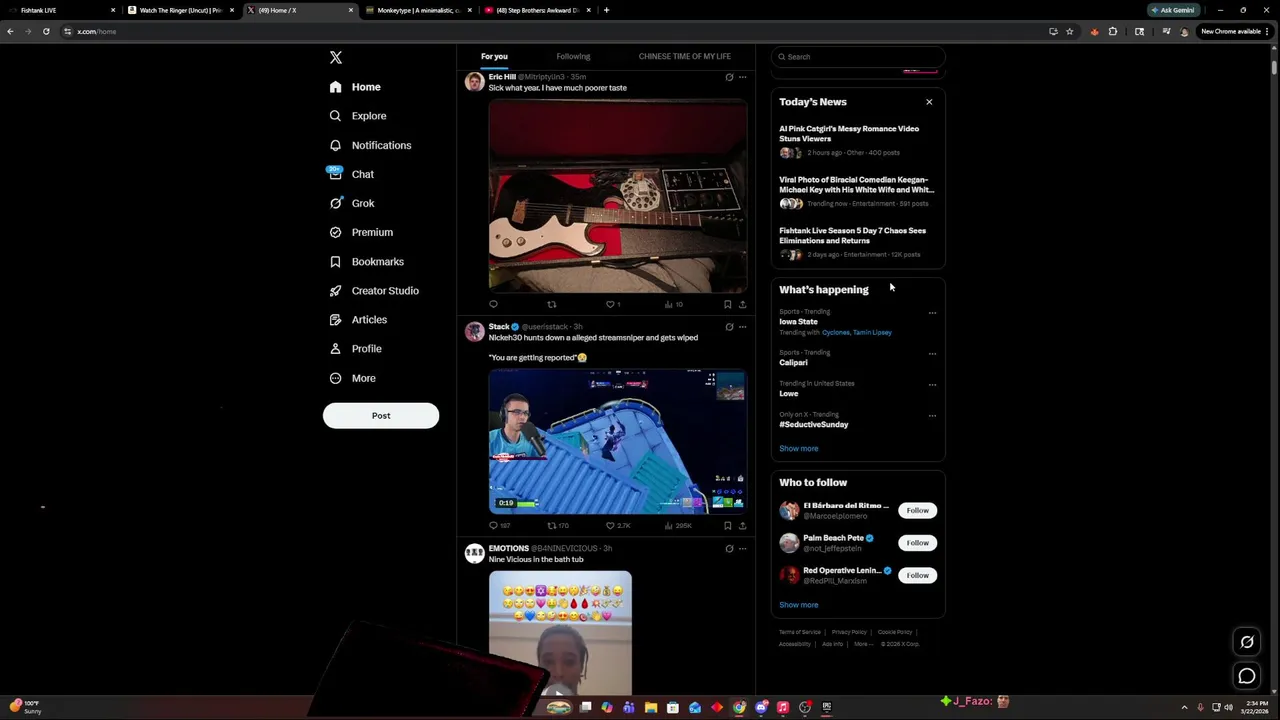1280x720 pixels.
Task: Open more options on Eric Hill's post
Action: pyautogui.click(x=742, y=77)
